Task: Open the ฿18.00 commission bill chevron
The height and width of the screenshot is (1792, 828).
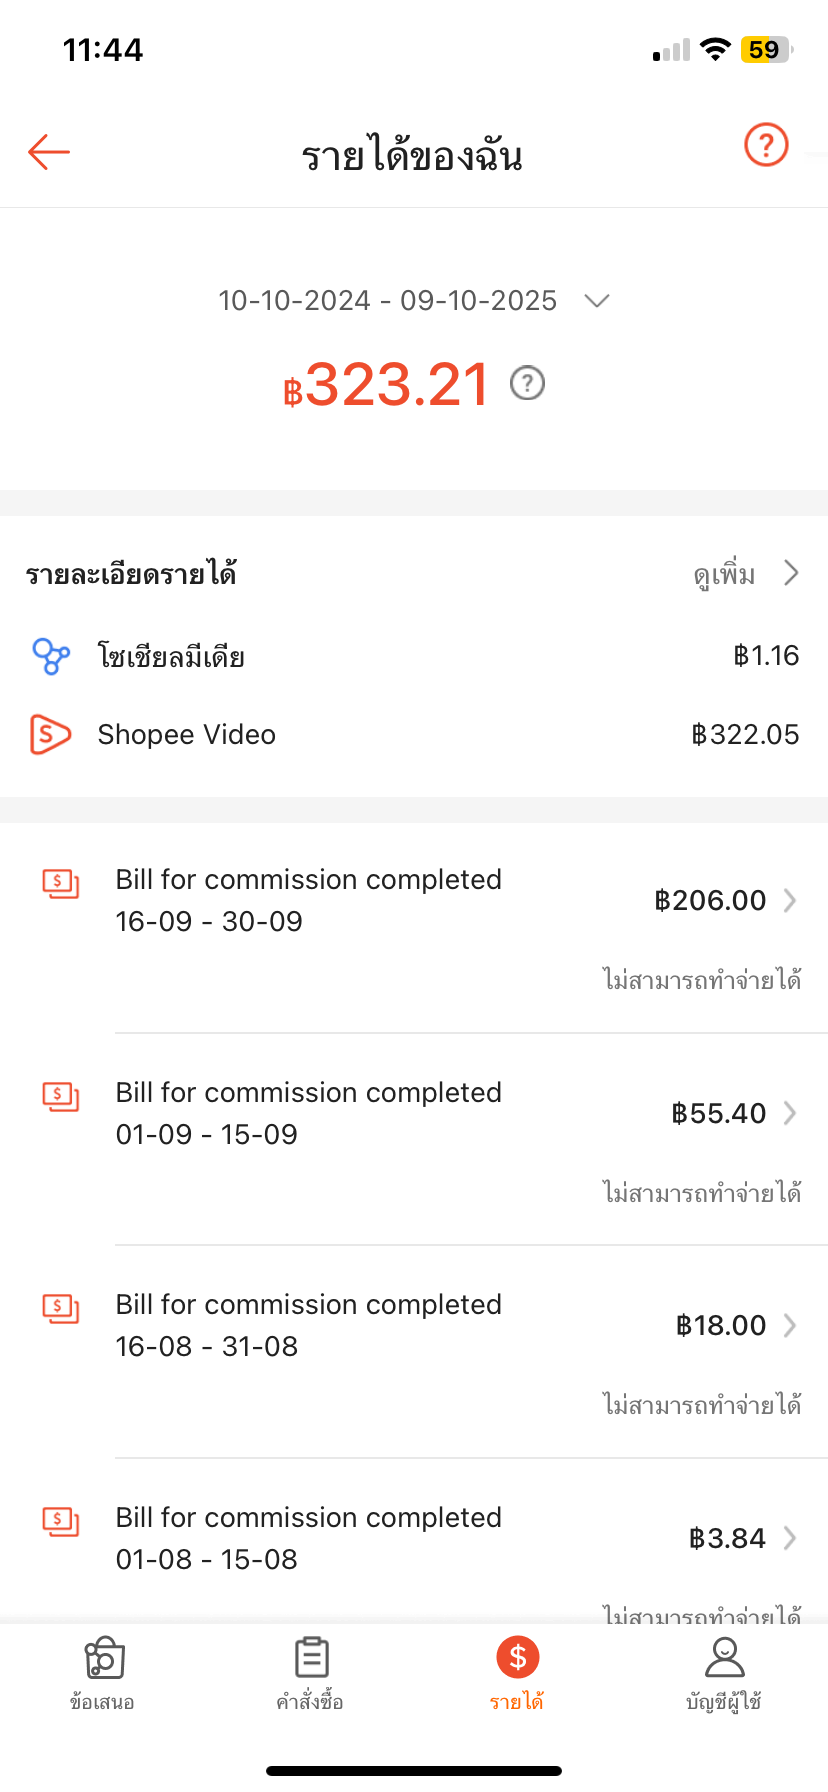Action: click(790, 1325)
